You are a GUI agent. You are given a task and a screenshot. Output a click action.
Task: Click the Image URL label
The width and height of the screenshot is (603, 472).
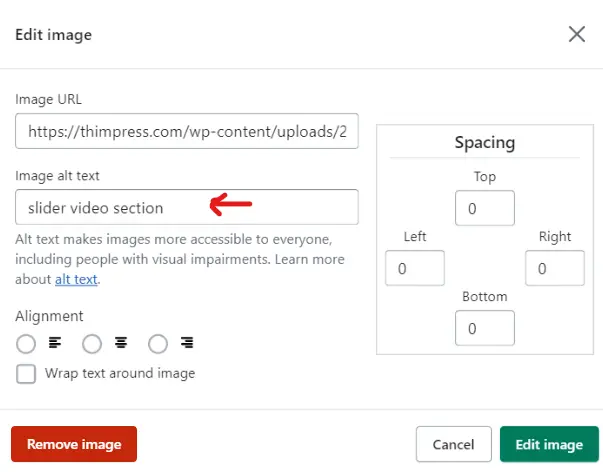click(48, 99)
